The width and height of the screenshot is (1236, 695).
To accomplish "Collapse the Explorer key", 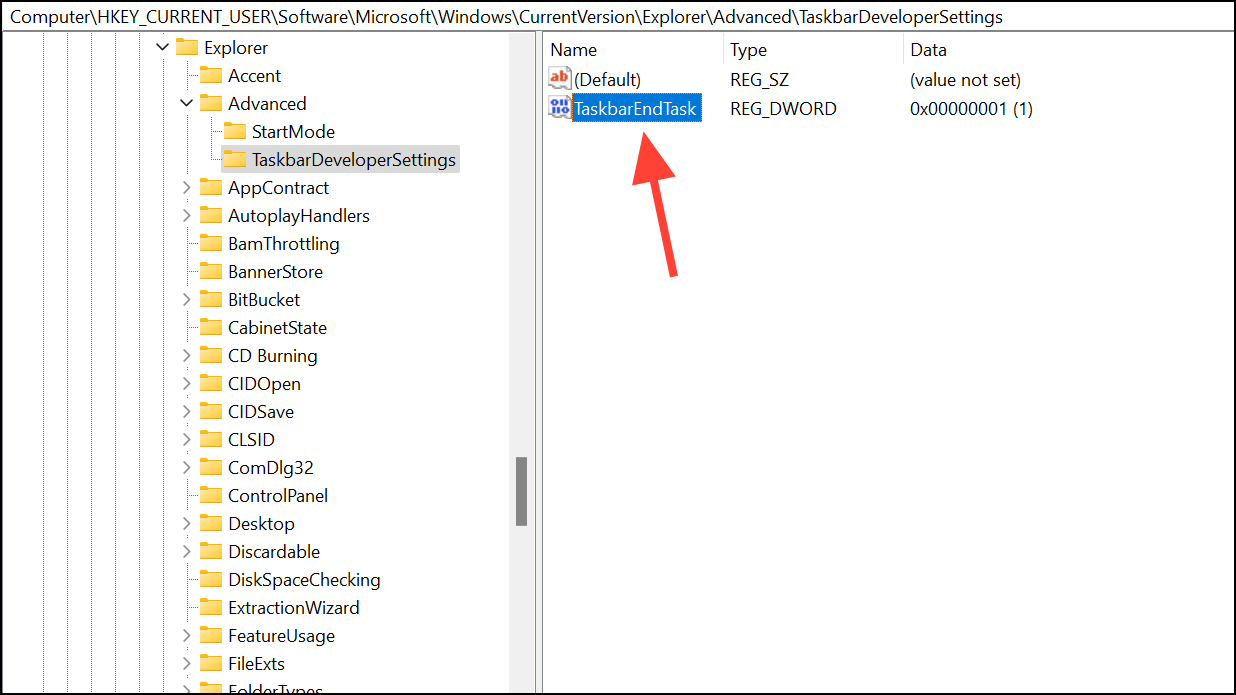I will pos(162,47).
